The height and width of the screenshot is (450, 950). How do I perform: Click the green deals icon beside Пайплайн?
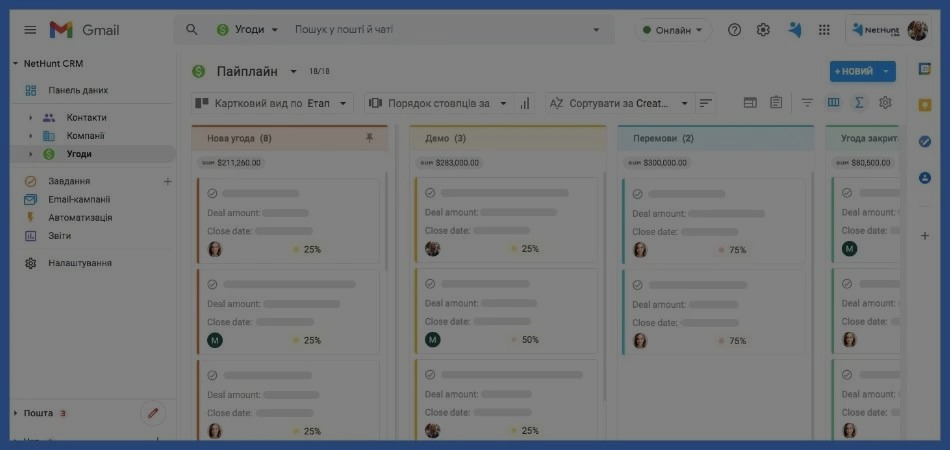click(199, 71)
